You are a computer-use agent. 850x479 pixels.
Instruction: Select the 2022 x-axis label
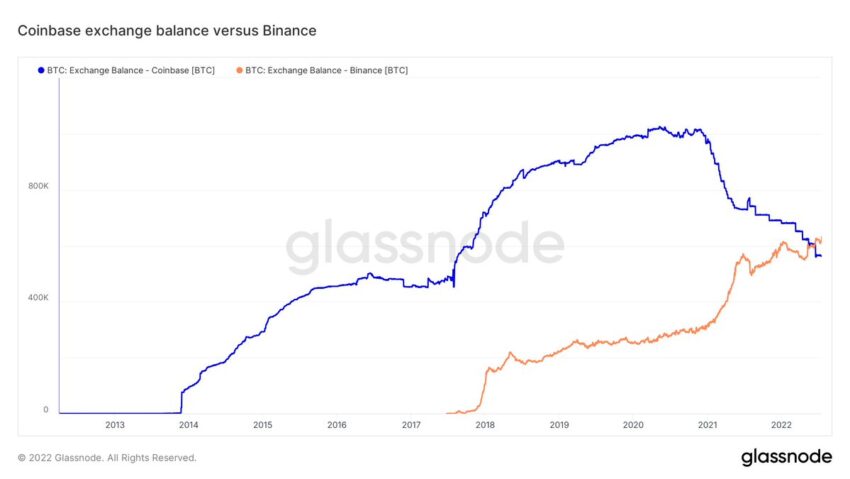[781, 425]
